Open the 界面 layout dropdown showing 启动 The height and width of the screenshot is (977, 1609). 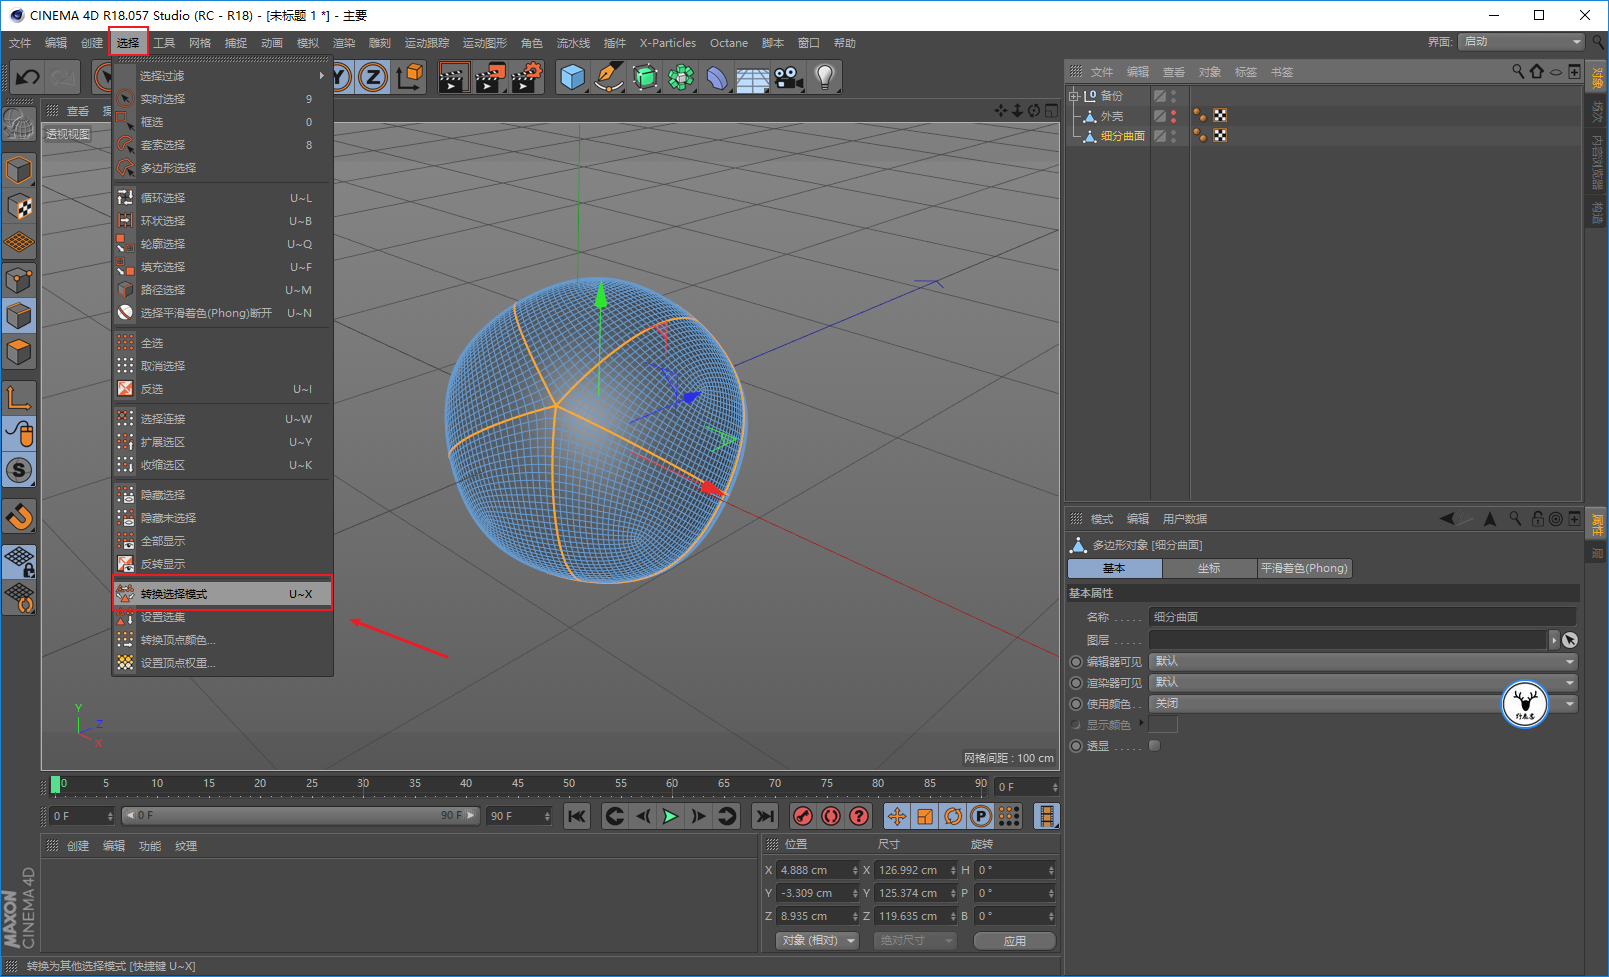pos(1521,41)
